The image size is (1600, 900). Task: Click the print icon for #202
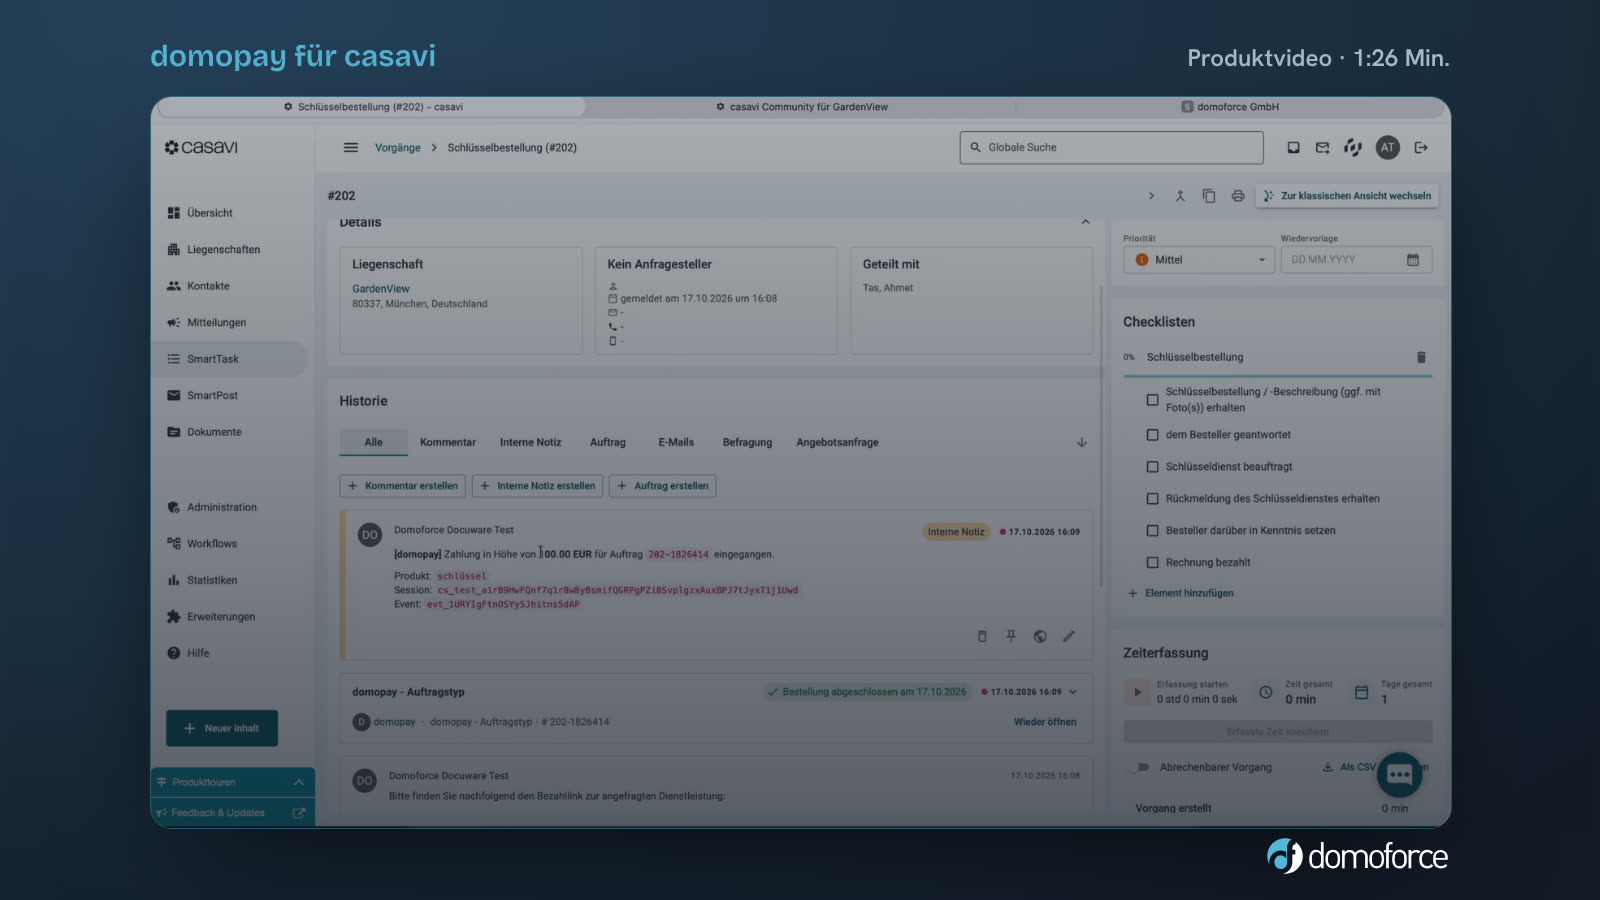coord(1238,196)
